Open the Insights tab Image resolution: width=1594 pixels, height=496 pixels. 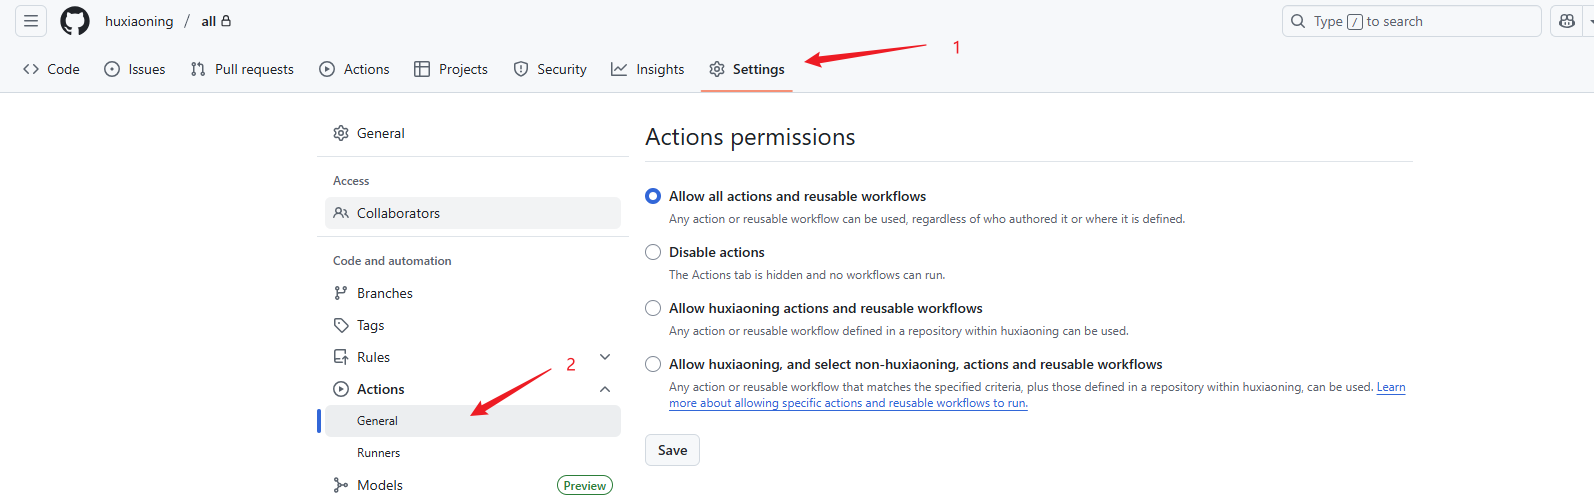pos(648,69)
